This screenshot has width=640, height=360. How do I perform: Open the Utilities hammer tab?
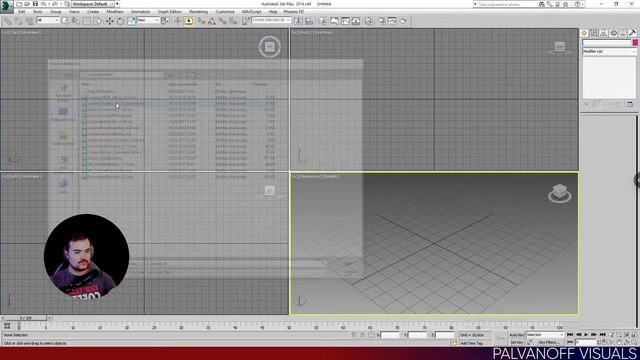click(x=633, y=33)
